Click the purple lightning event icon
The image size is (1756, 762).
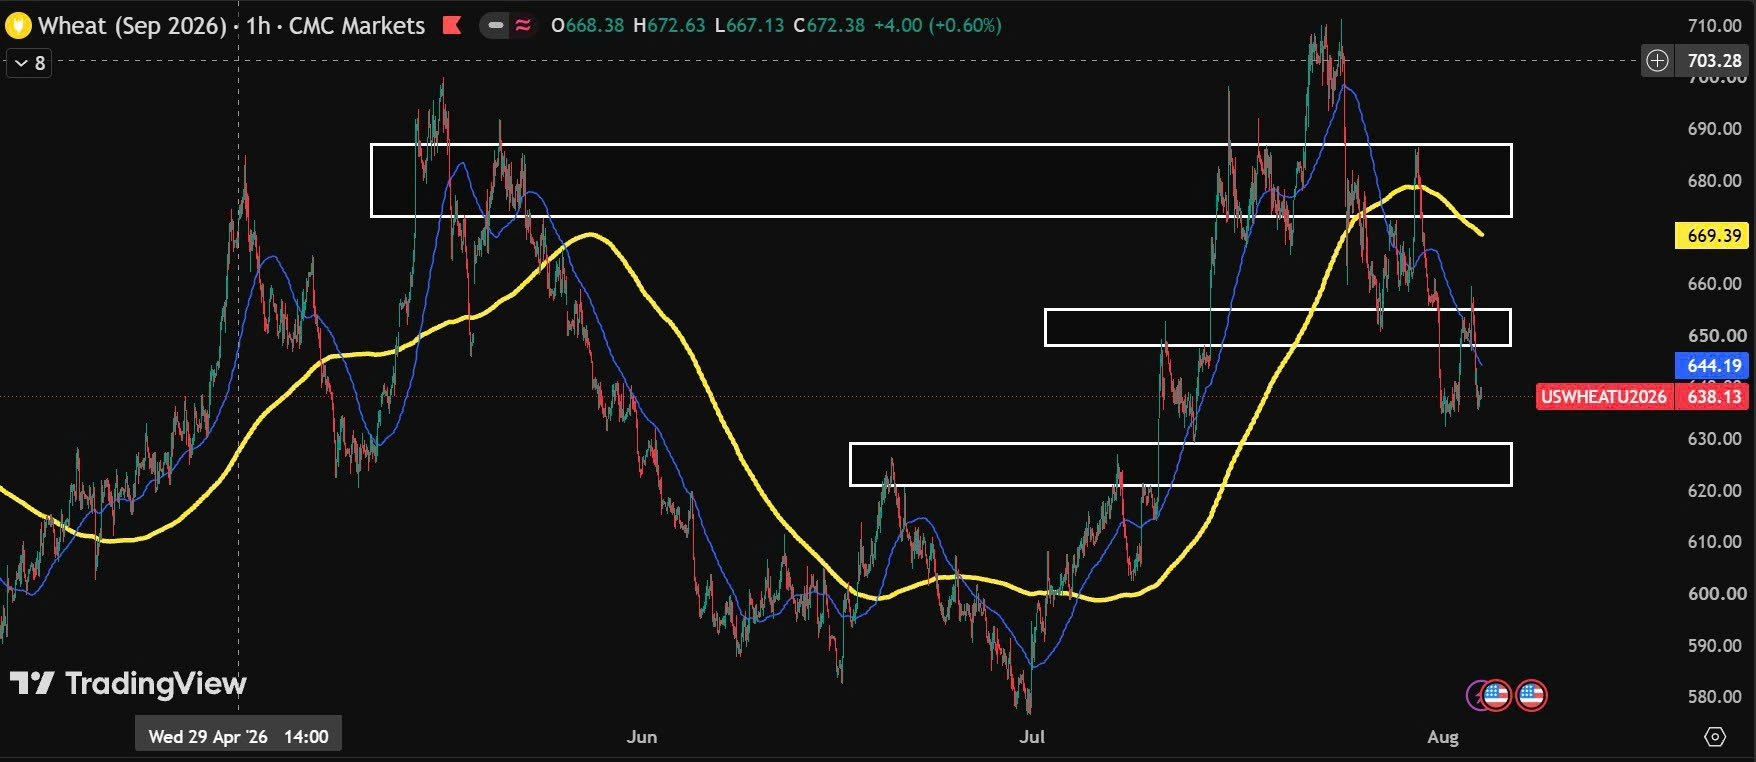1474,695
